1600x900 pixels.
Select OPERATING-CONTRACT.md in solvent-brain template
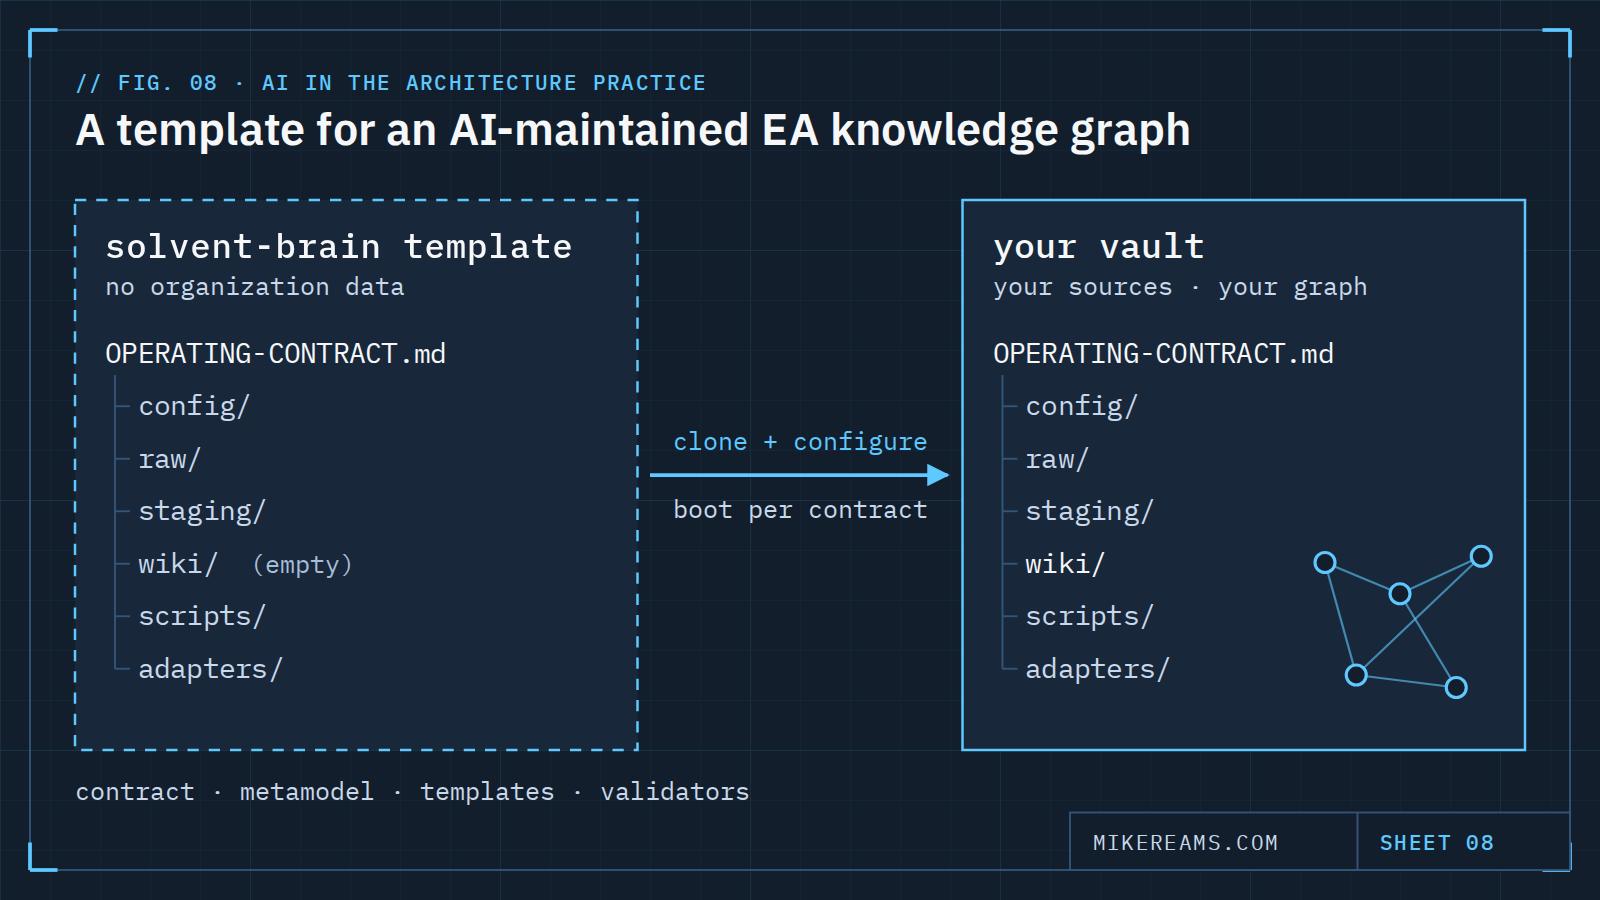275,354
